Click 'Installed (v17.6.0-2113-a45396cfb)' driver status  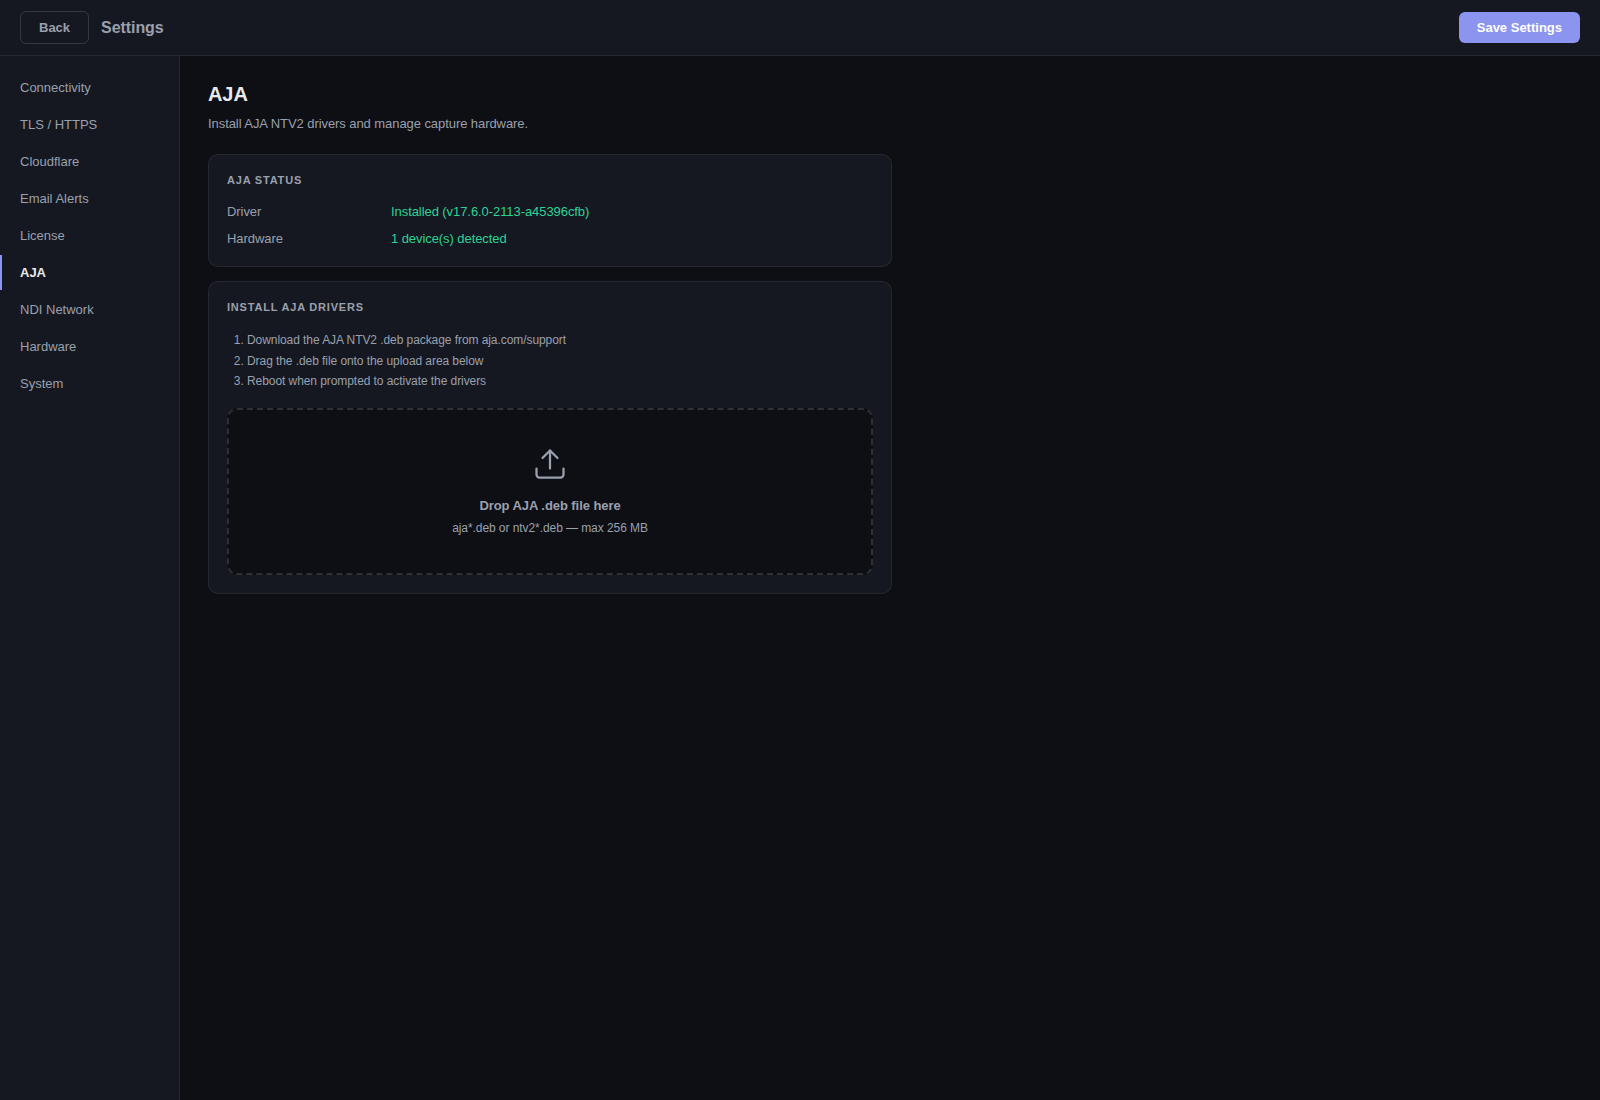point(490,212)
